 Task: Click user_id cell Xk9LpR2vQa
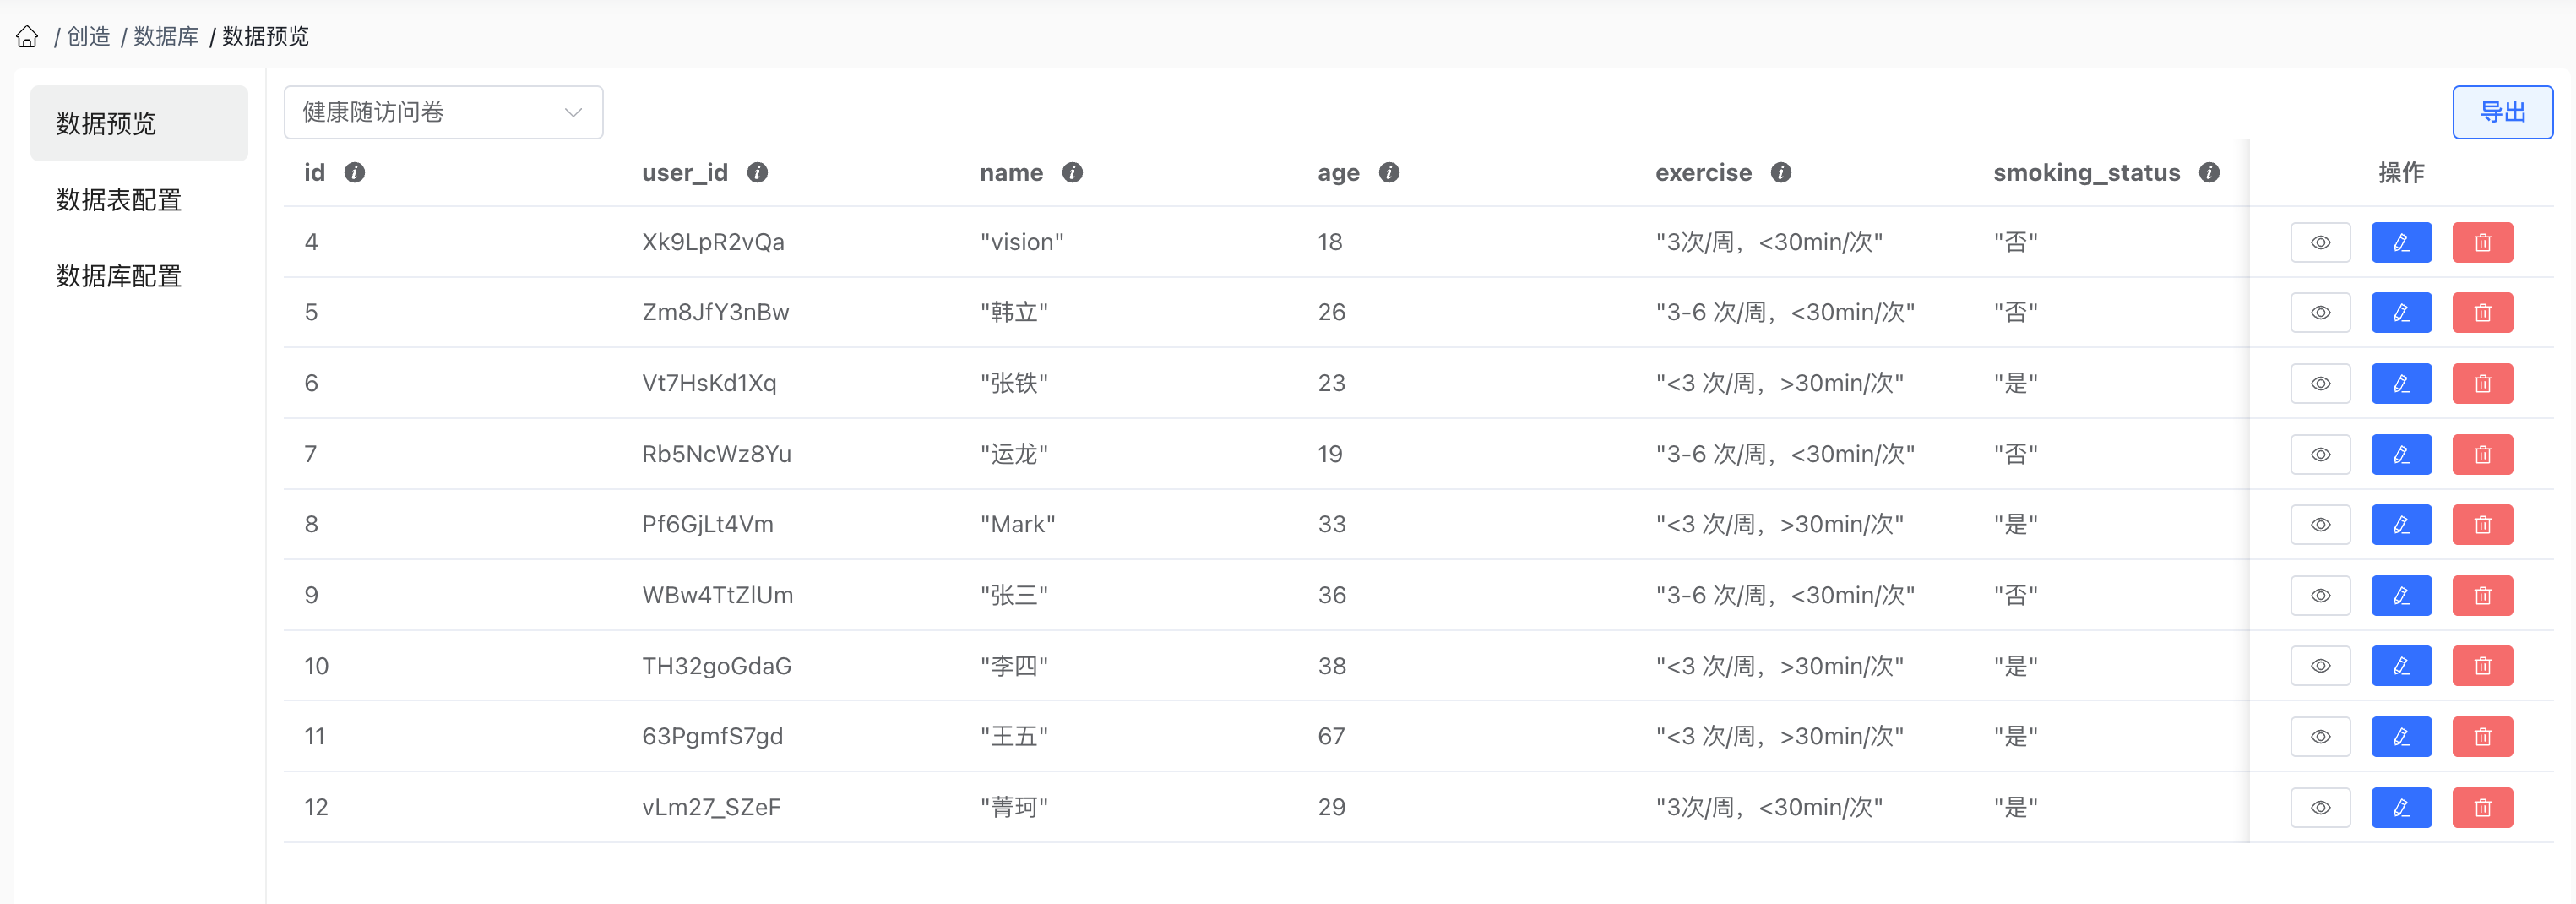(x=713, y=242)
